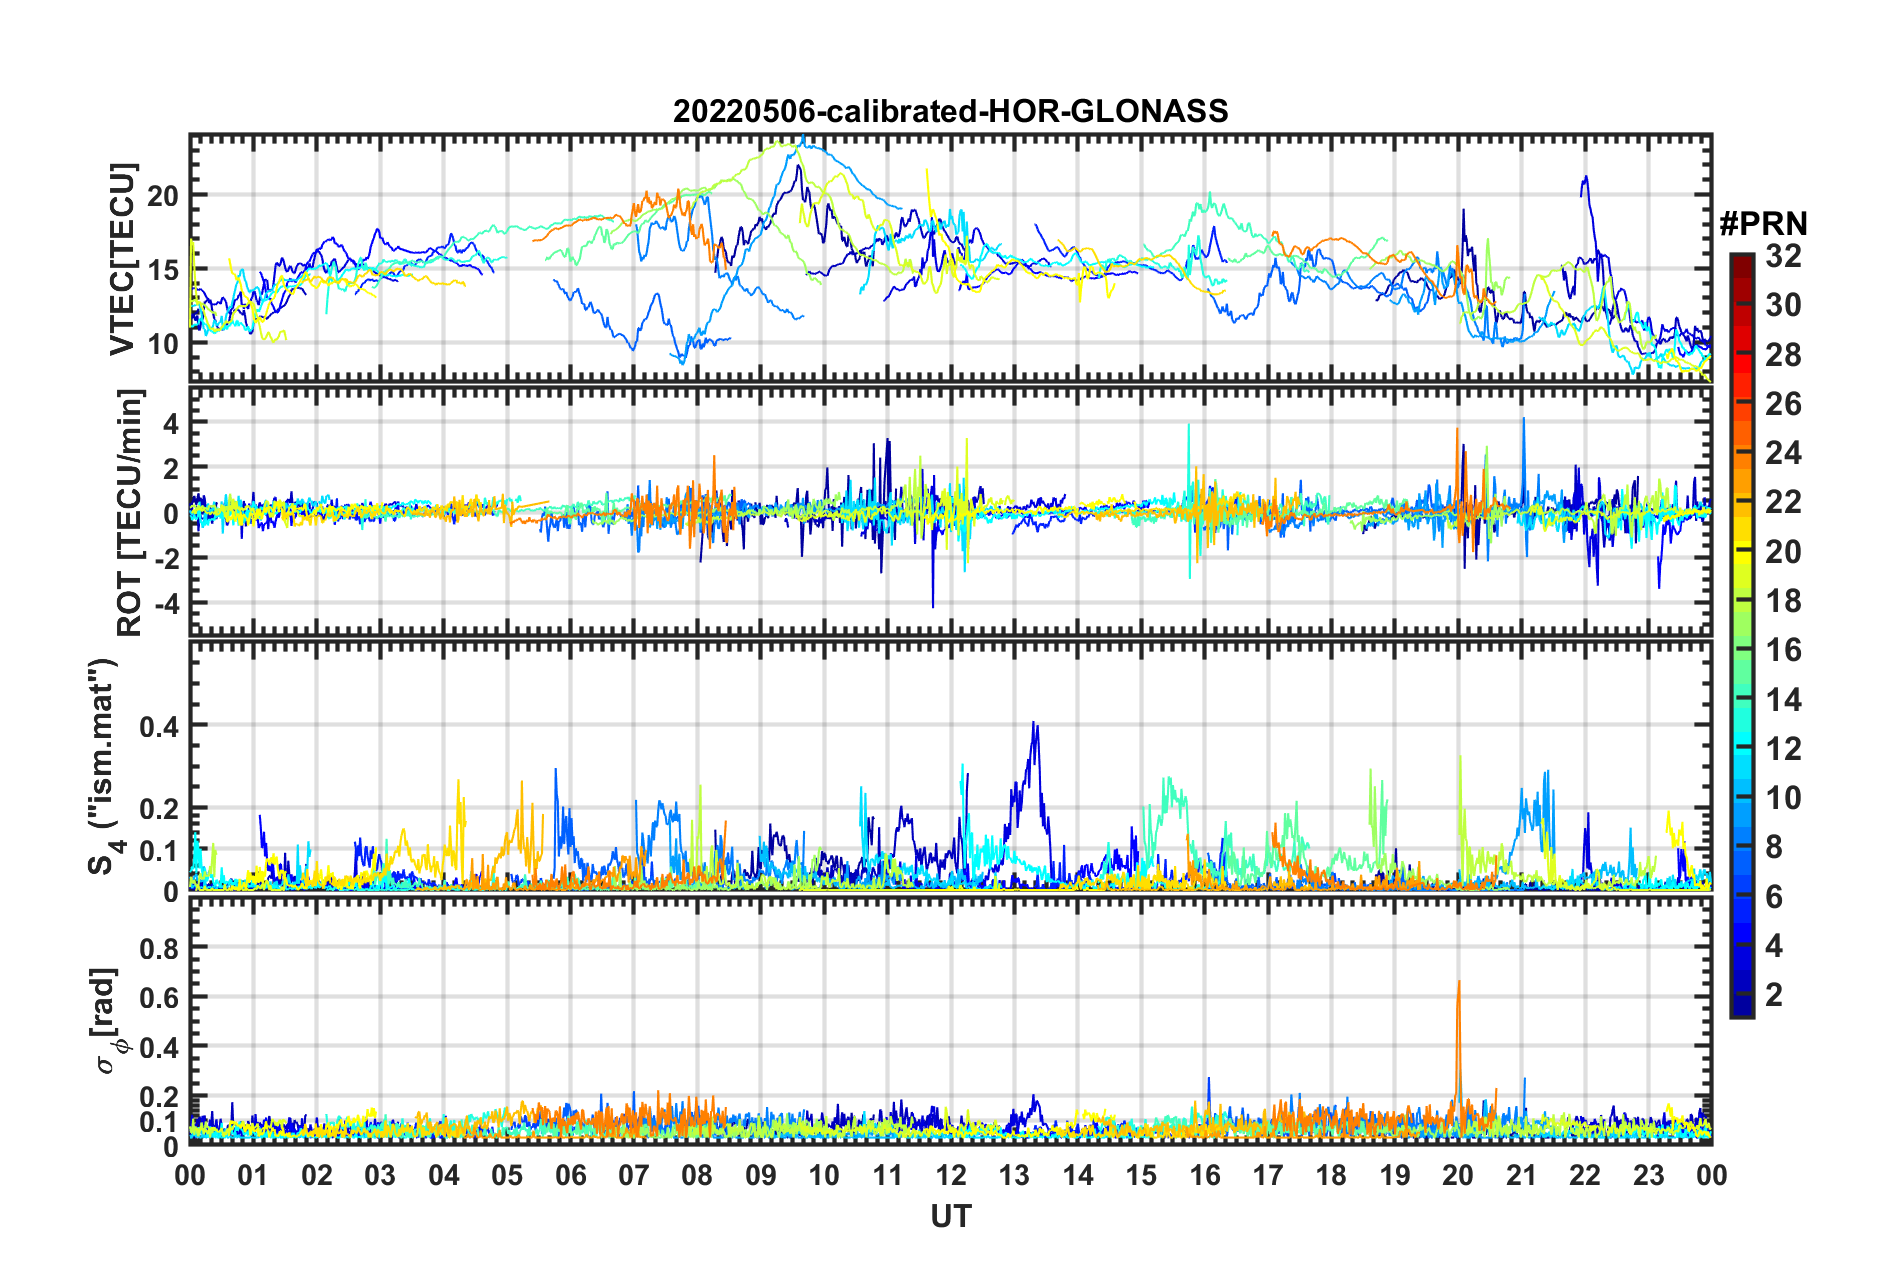Click the x-axis tick label 12
This screenshot has width=1902, height=1272.
950,1175
